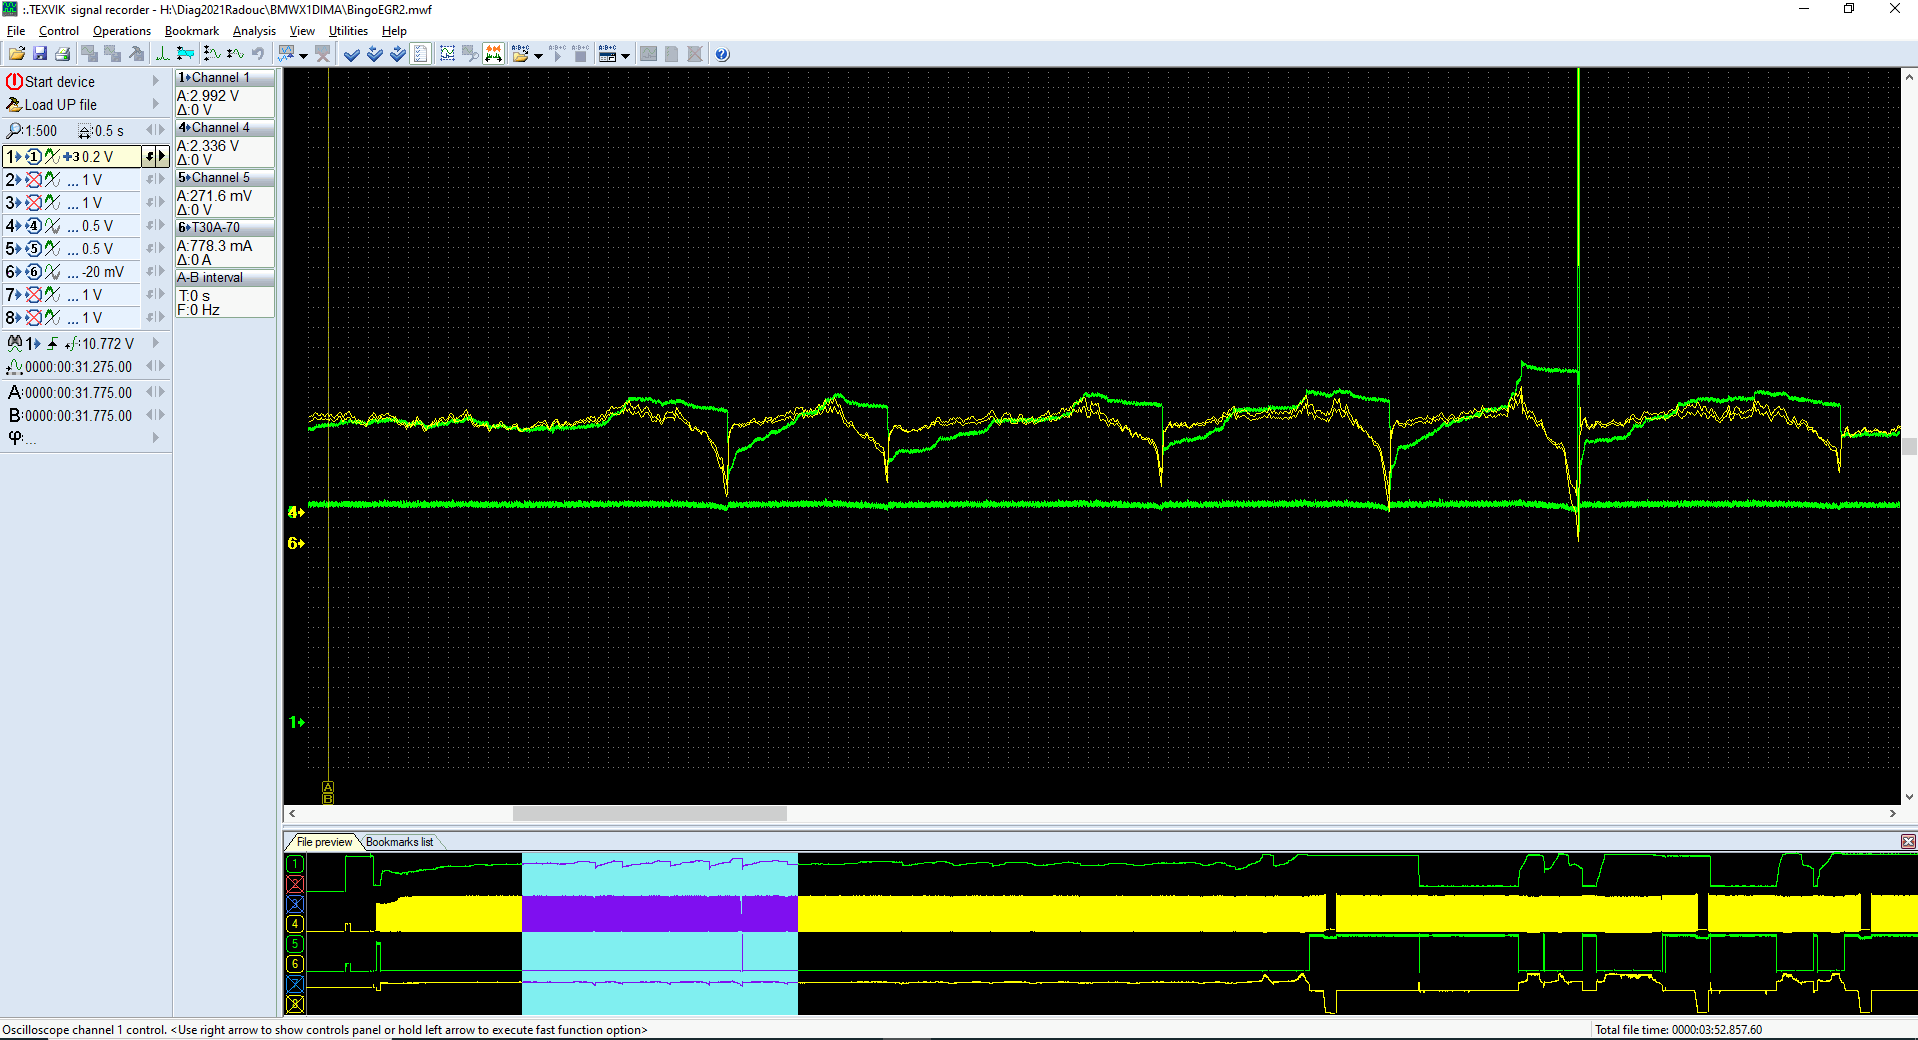This screenshot has width=1918, height=1040.
Task: Open a signal file from the toolbar
Action: [x=17, y=54]
